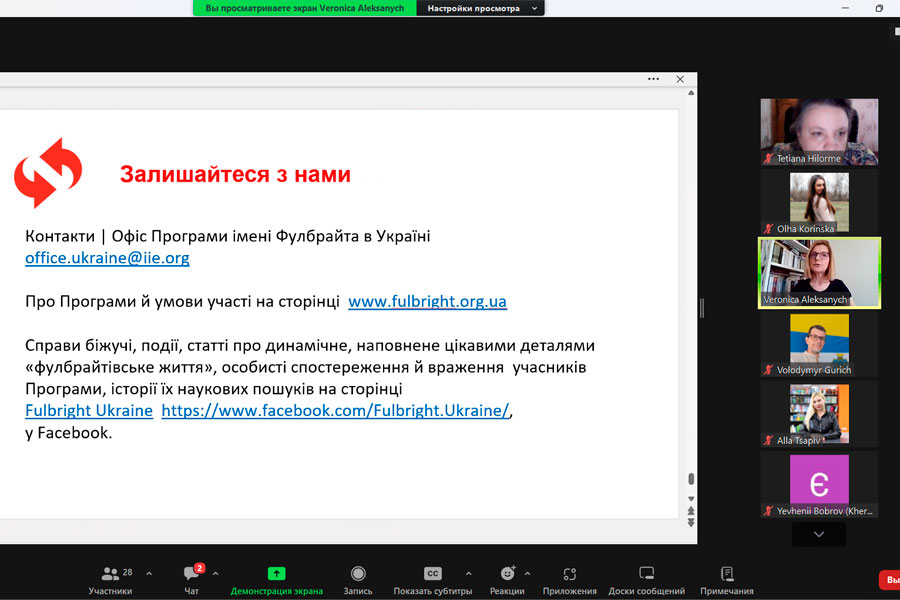Click the scroll-up arrow of the slide scrollbar

691,92
